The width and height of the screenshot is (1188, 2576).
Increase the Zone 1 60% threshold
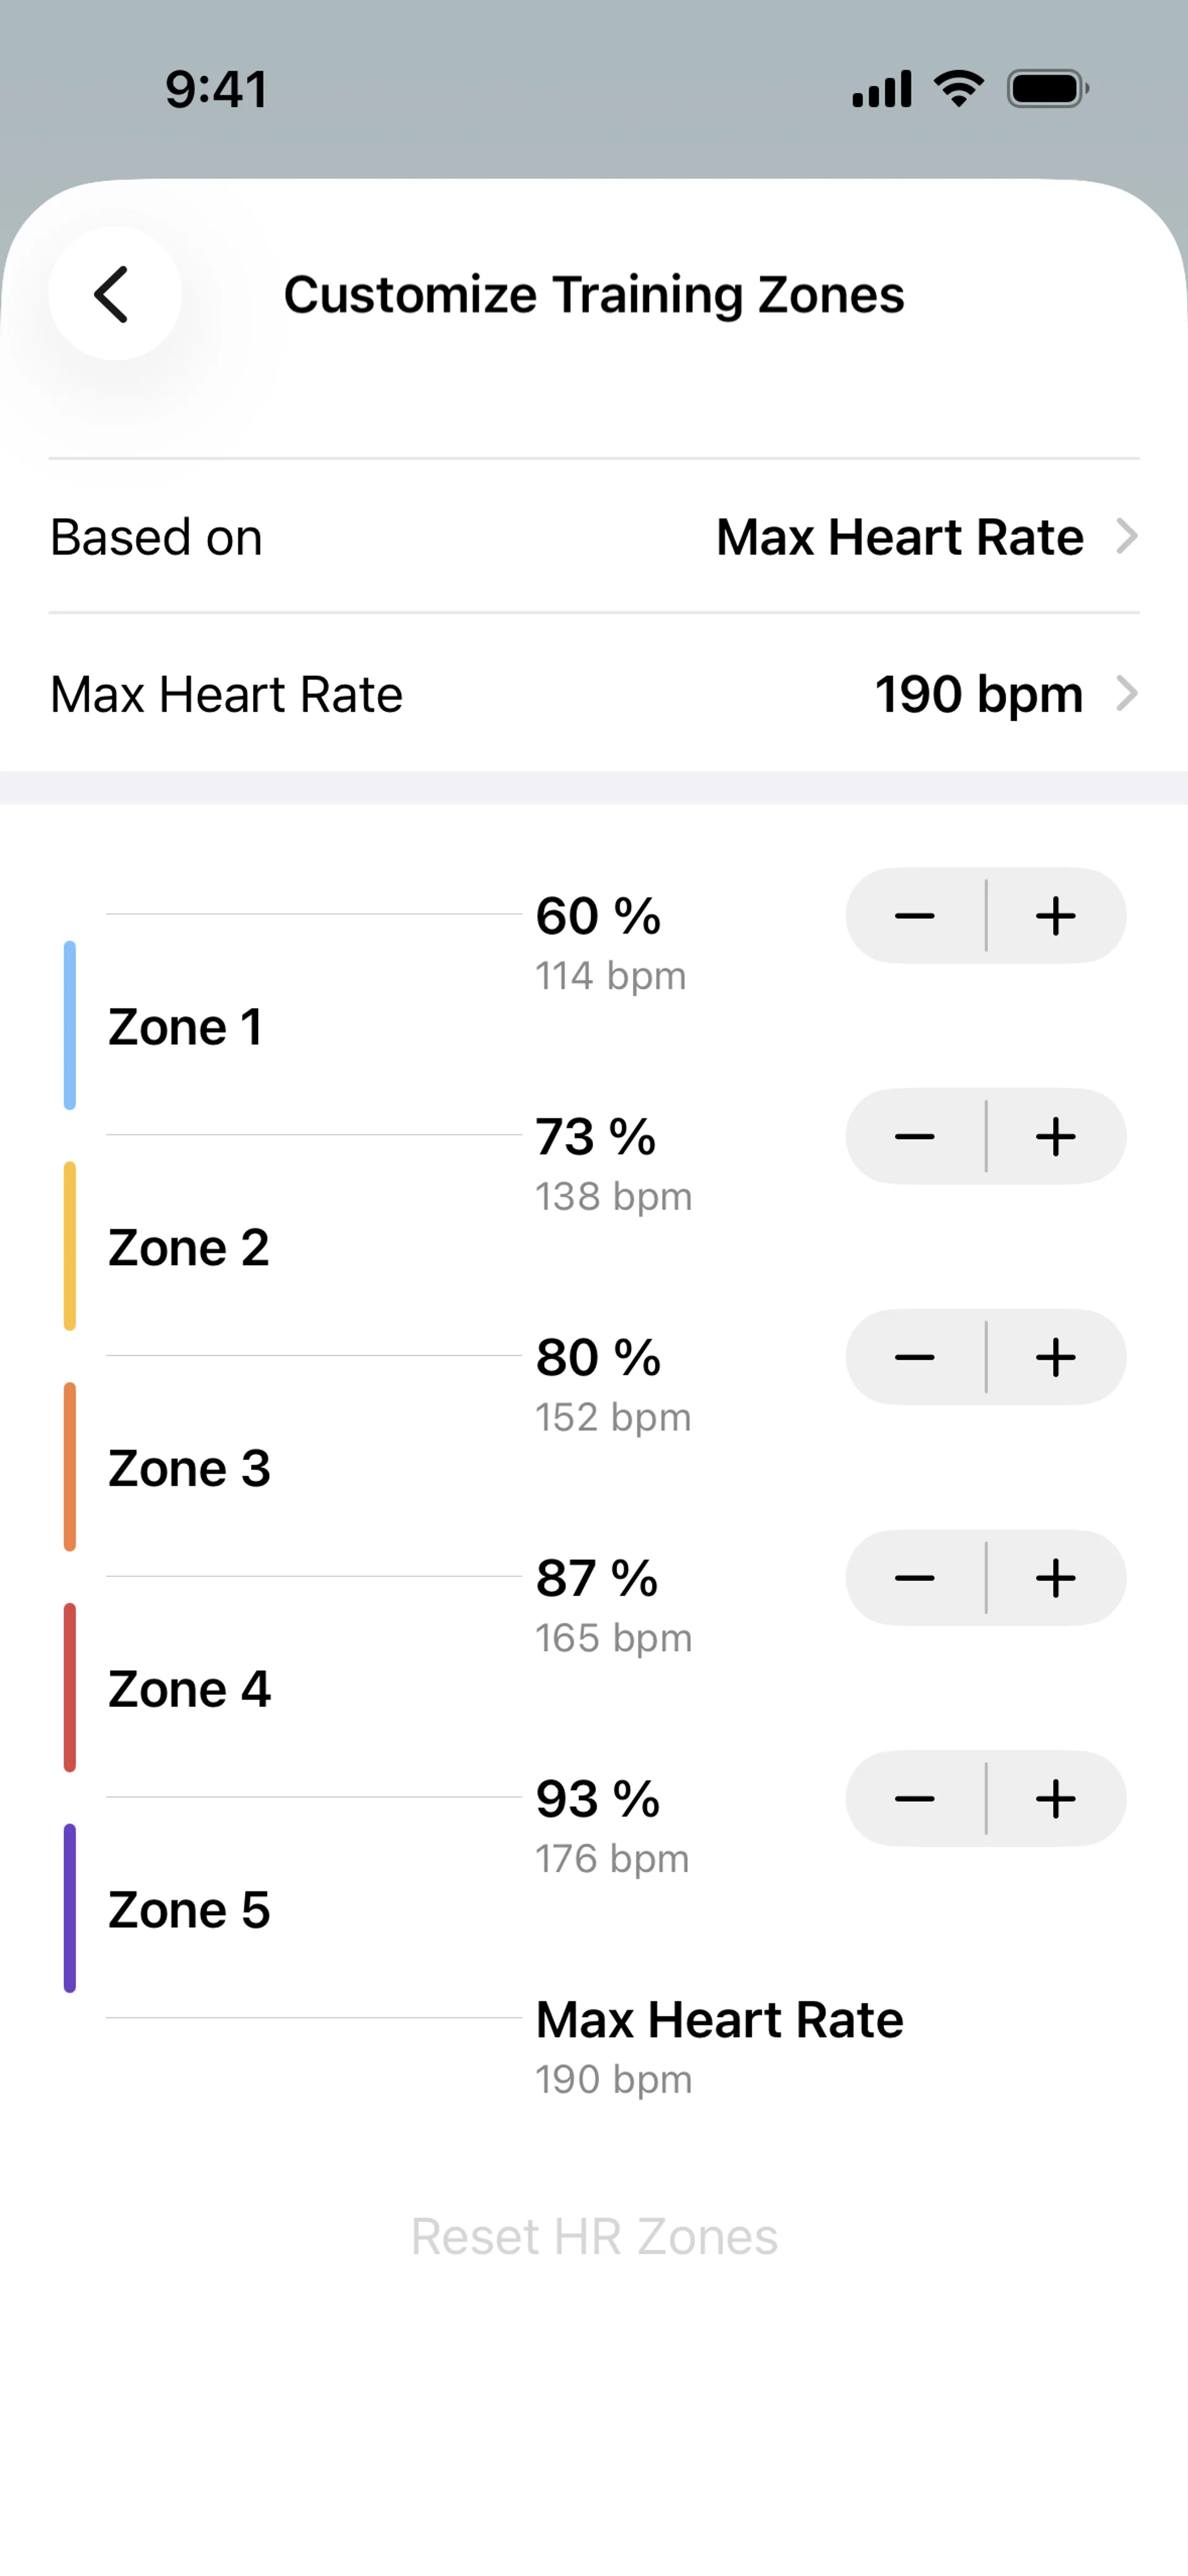1056,916
